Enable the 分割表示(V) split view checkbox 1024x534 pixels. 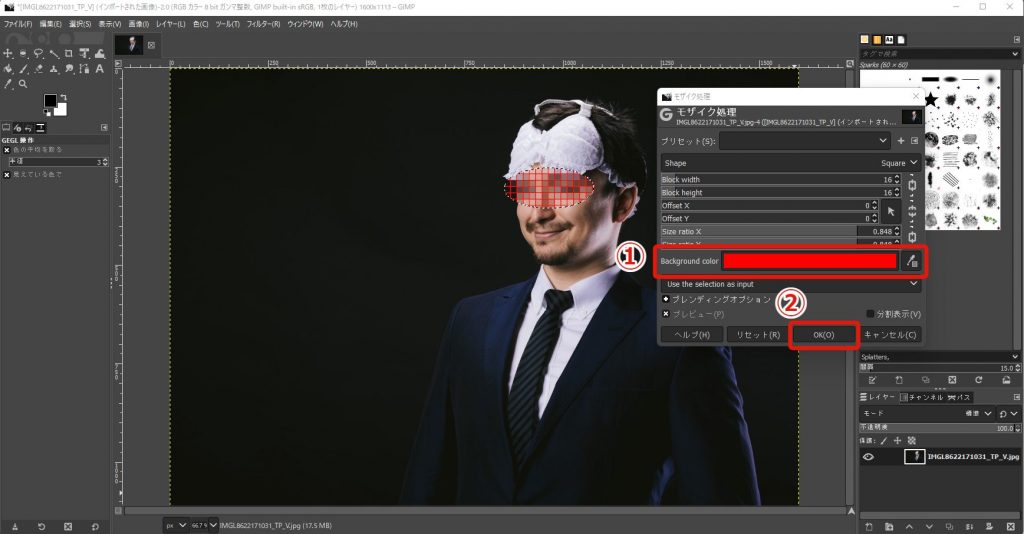pyautogui.click(x=870, y=314)
